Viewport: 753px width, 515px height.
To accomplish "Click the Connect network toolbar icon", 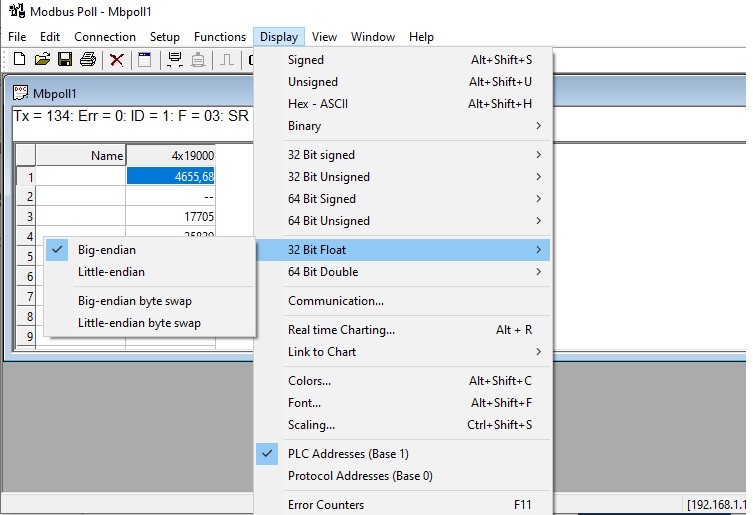I will pos(175,60).
